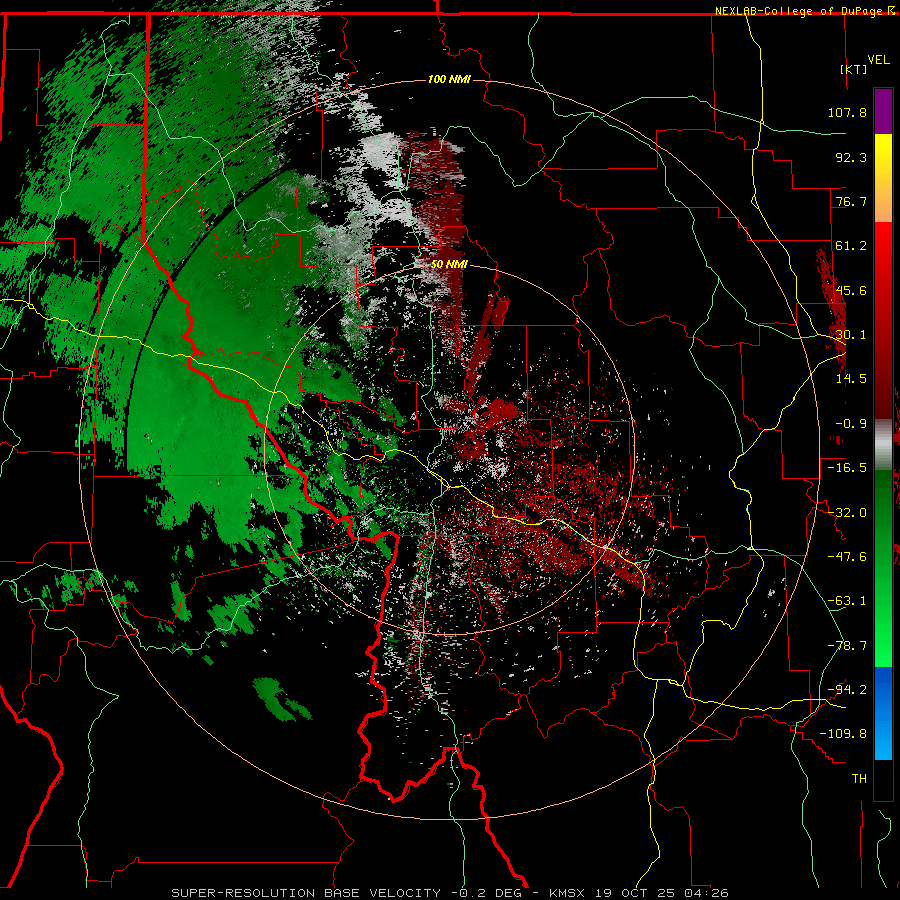Click the -63.1 velocity scale value
Screen dimensions: 900x900
point(847,601)
